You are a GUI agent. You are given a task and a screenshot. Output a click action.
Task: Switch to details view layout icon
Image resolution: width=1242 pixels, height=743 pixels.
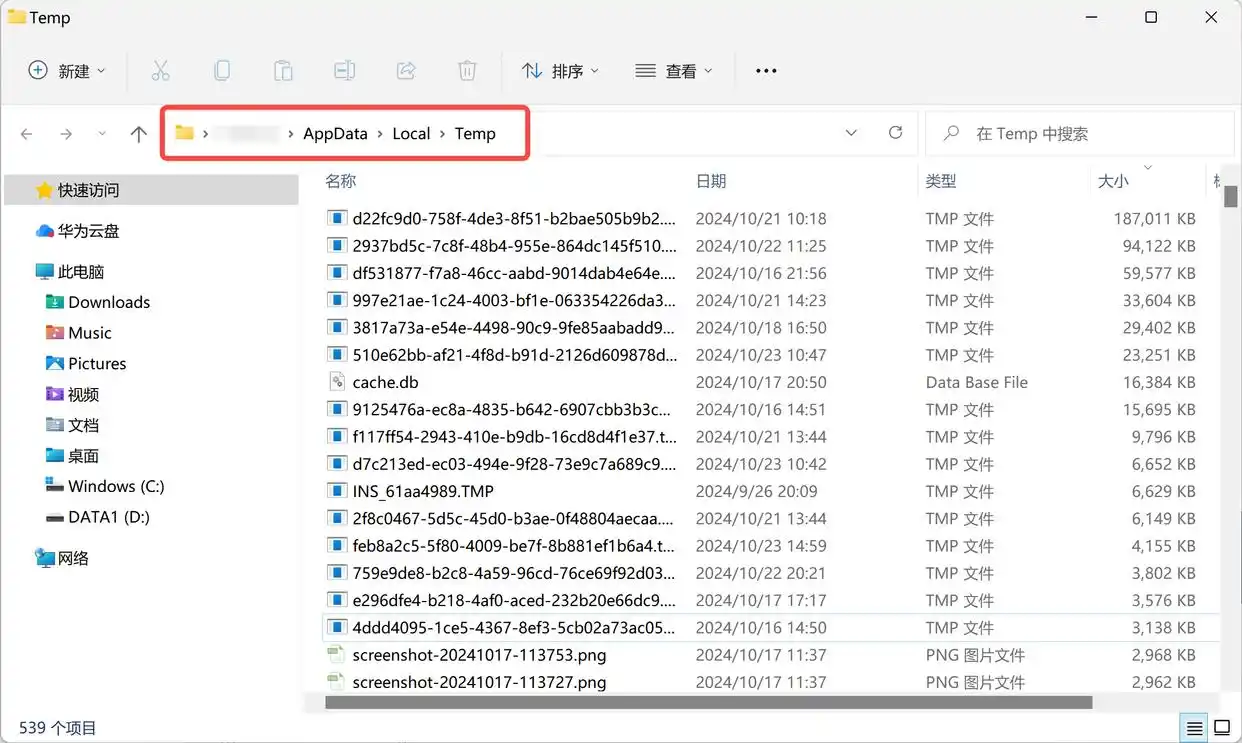(x=1194, y=727)
